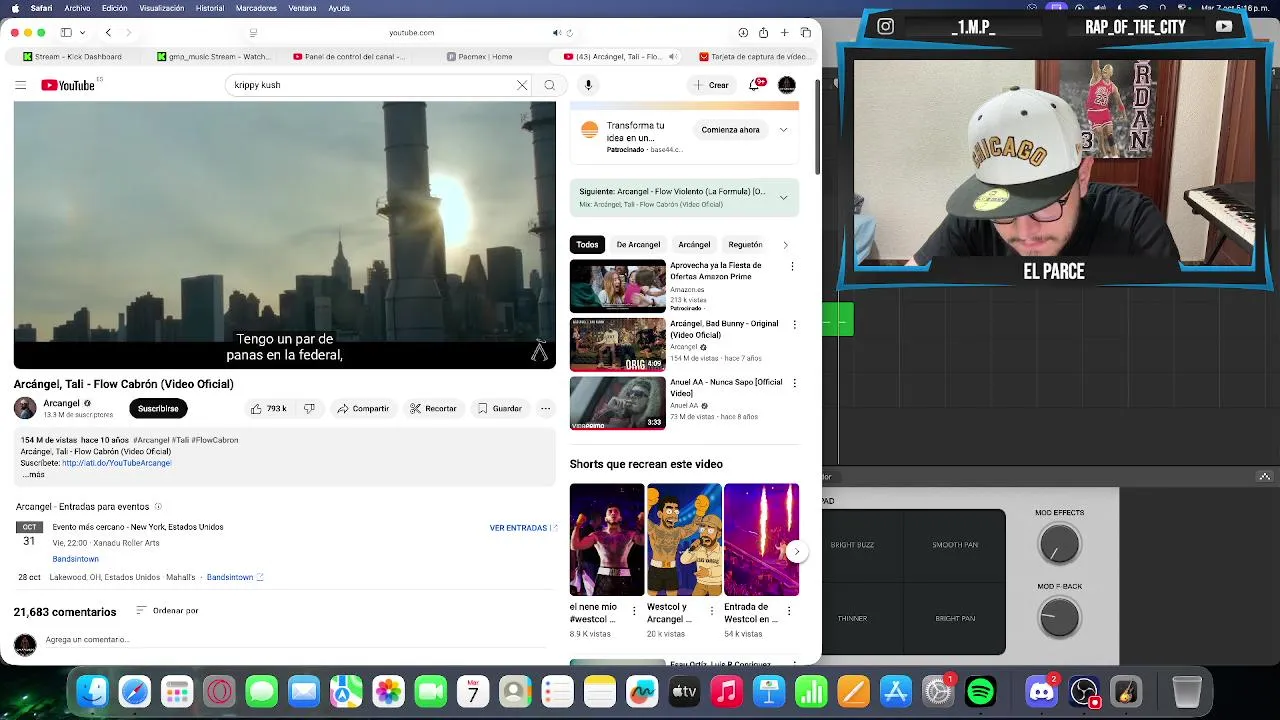Open the Ordenar por comments sort menu
1280x720 pixels.
(167, 611)
